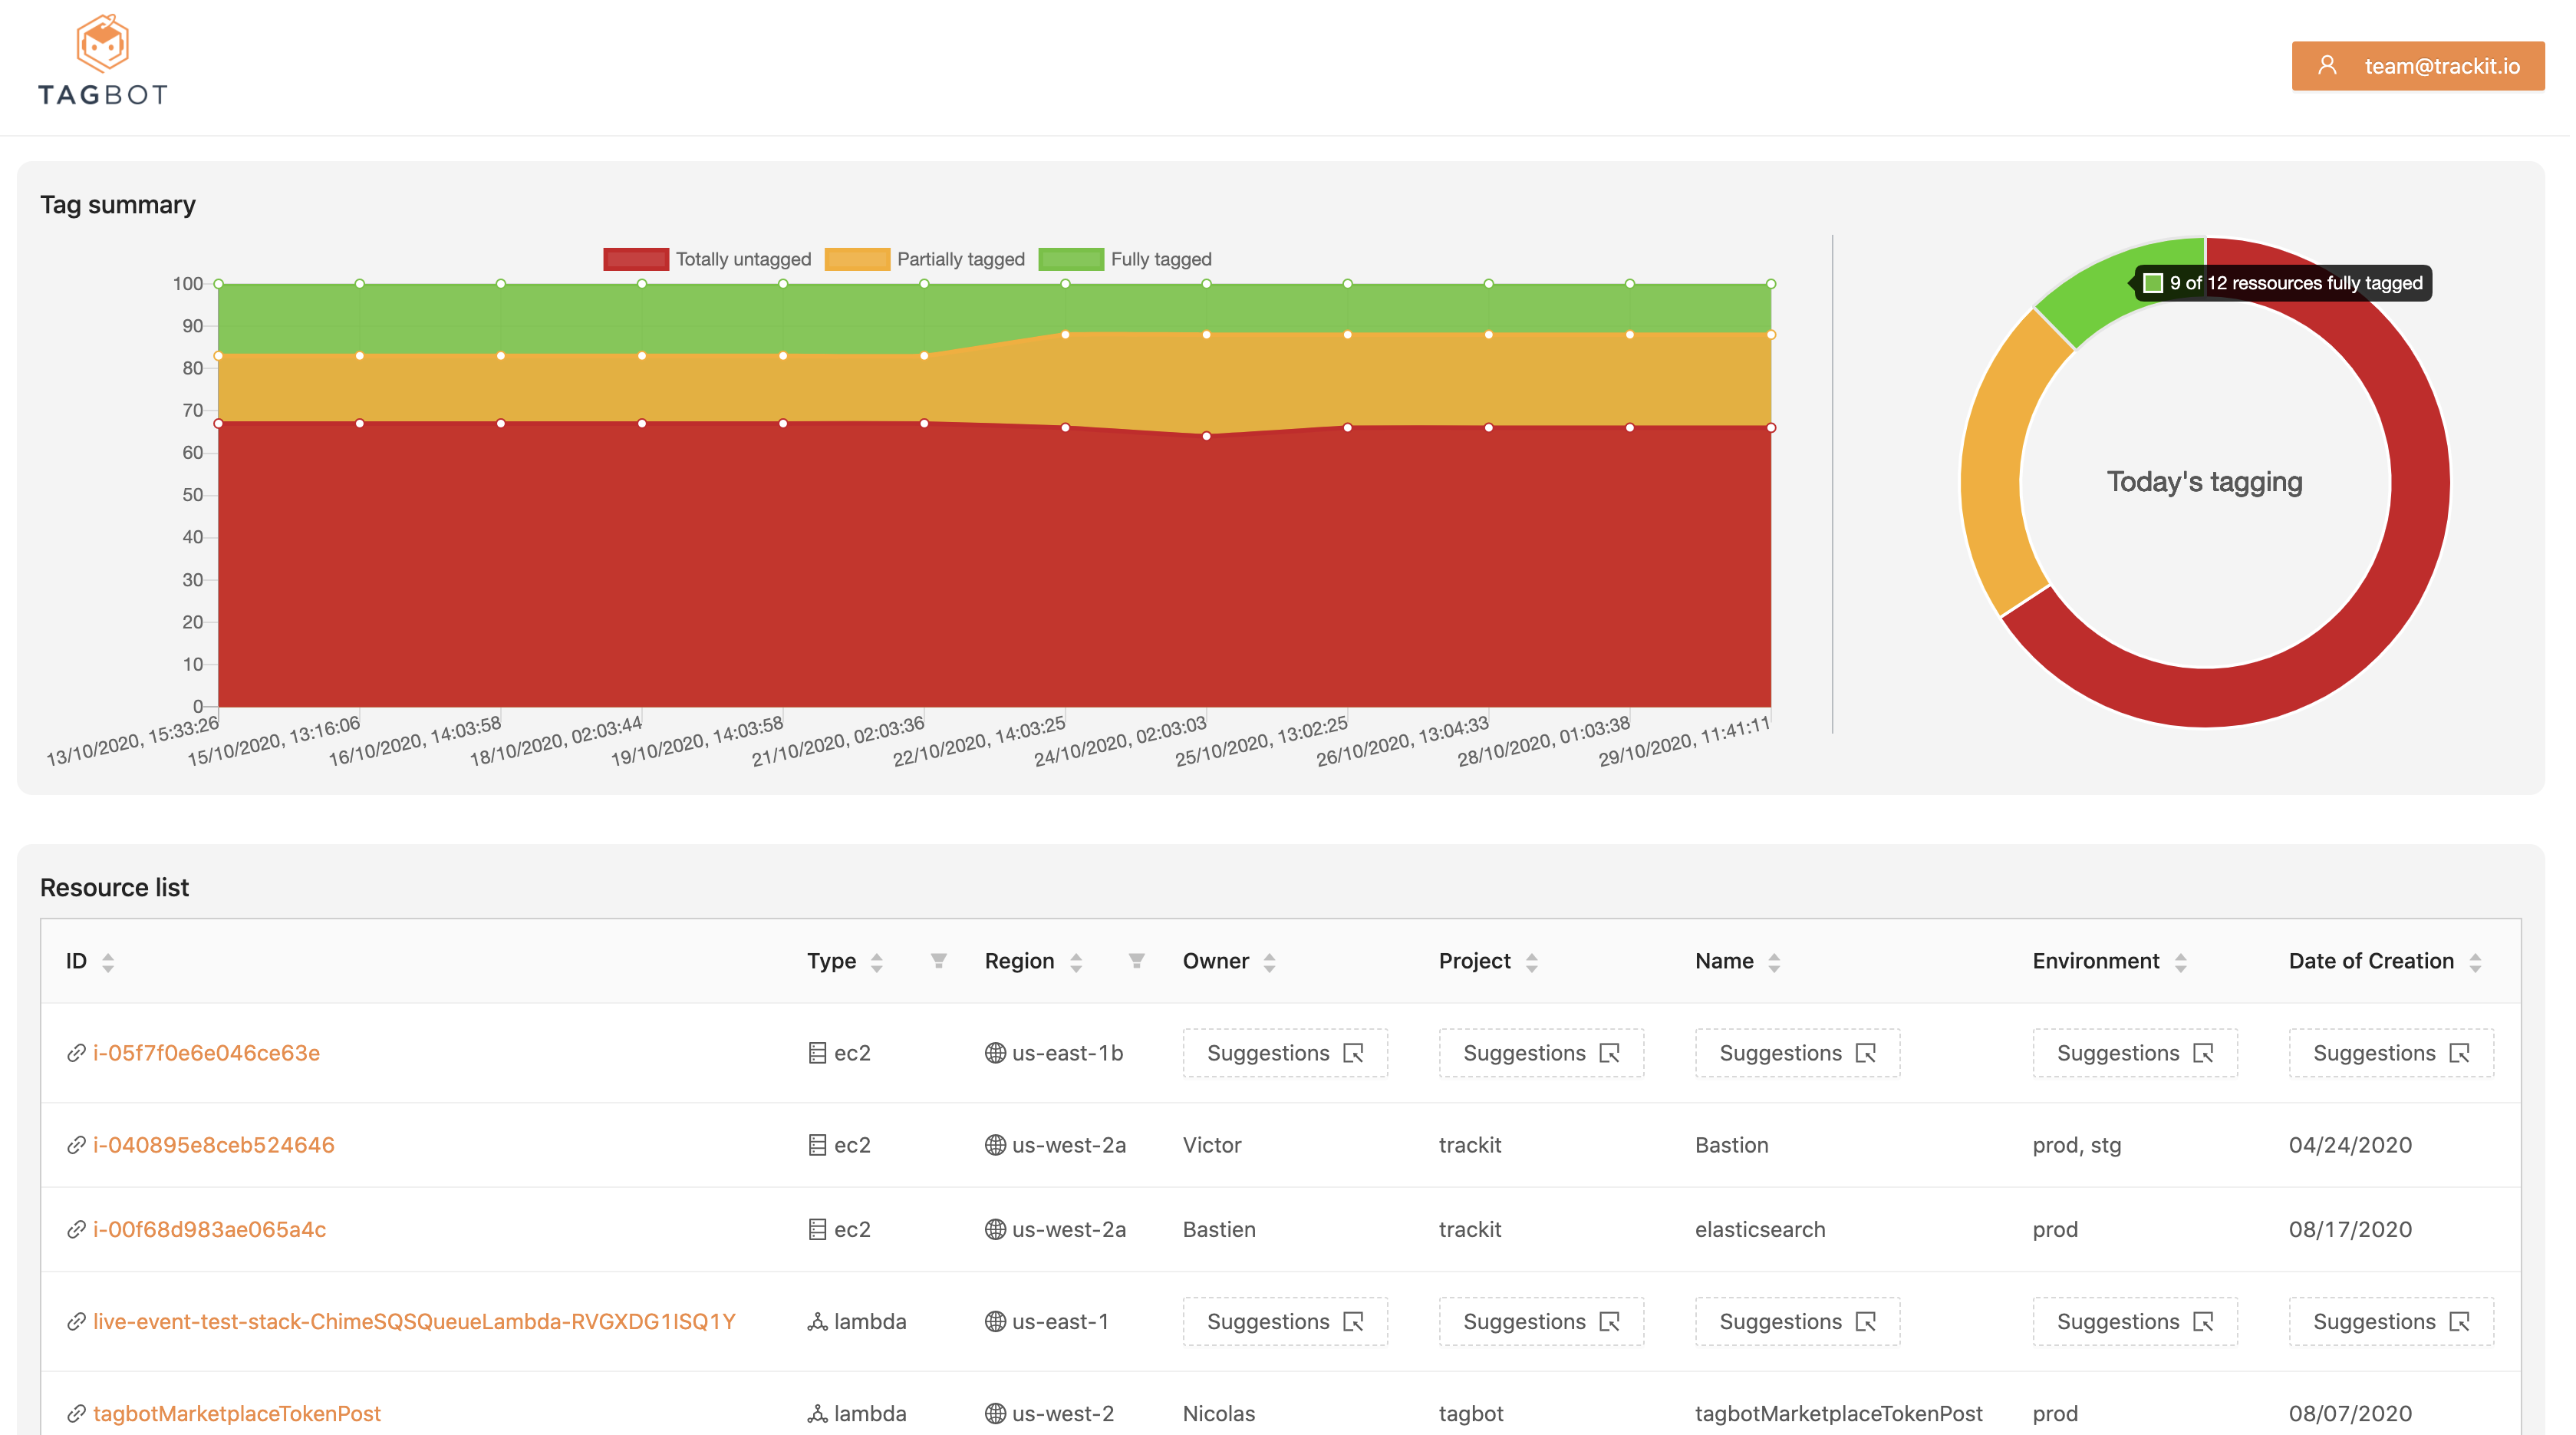The width and height of the screenshot is (2576, 1435).
Task: Open the tagbotMarketplaceTokenPost resource link
Action: pos(236,1413)
